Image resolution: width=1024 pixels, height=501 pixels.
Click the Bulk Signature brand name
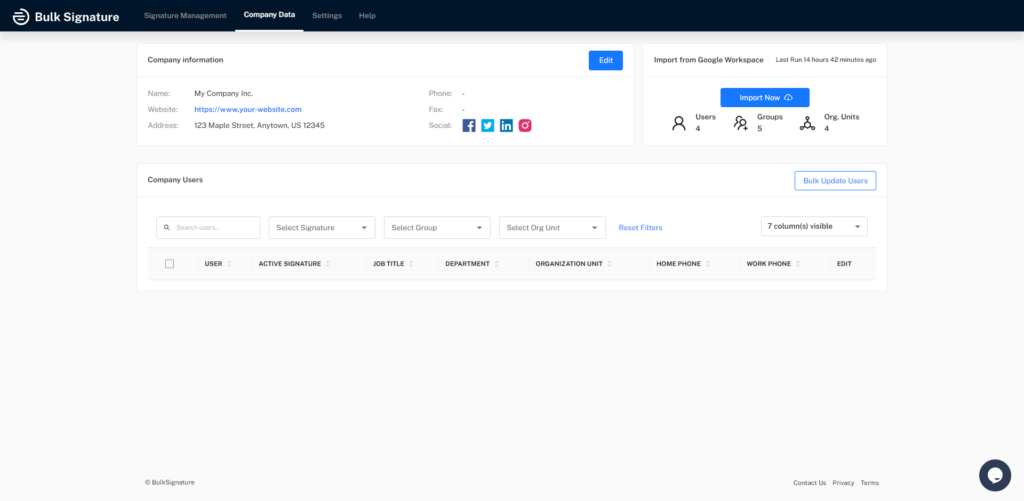[77, 17]
